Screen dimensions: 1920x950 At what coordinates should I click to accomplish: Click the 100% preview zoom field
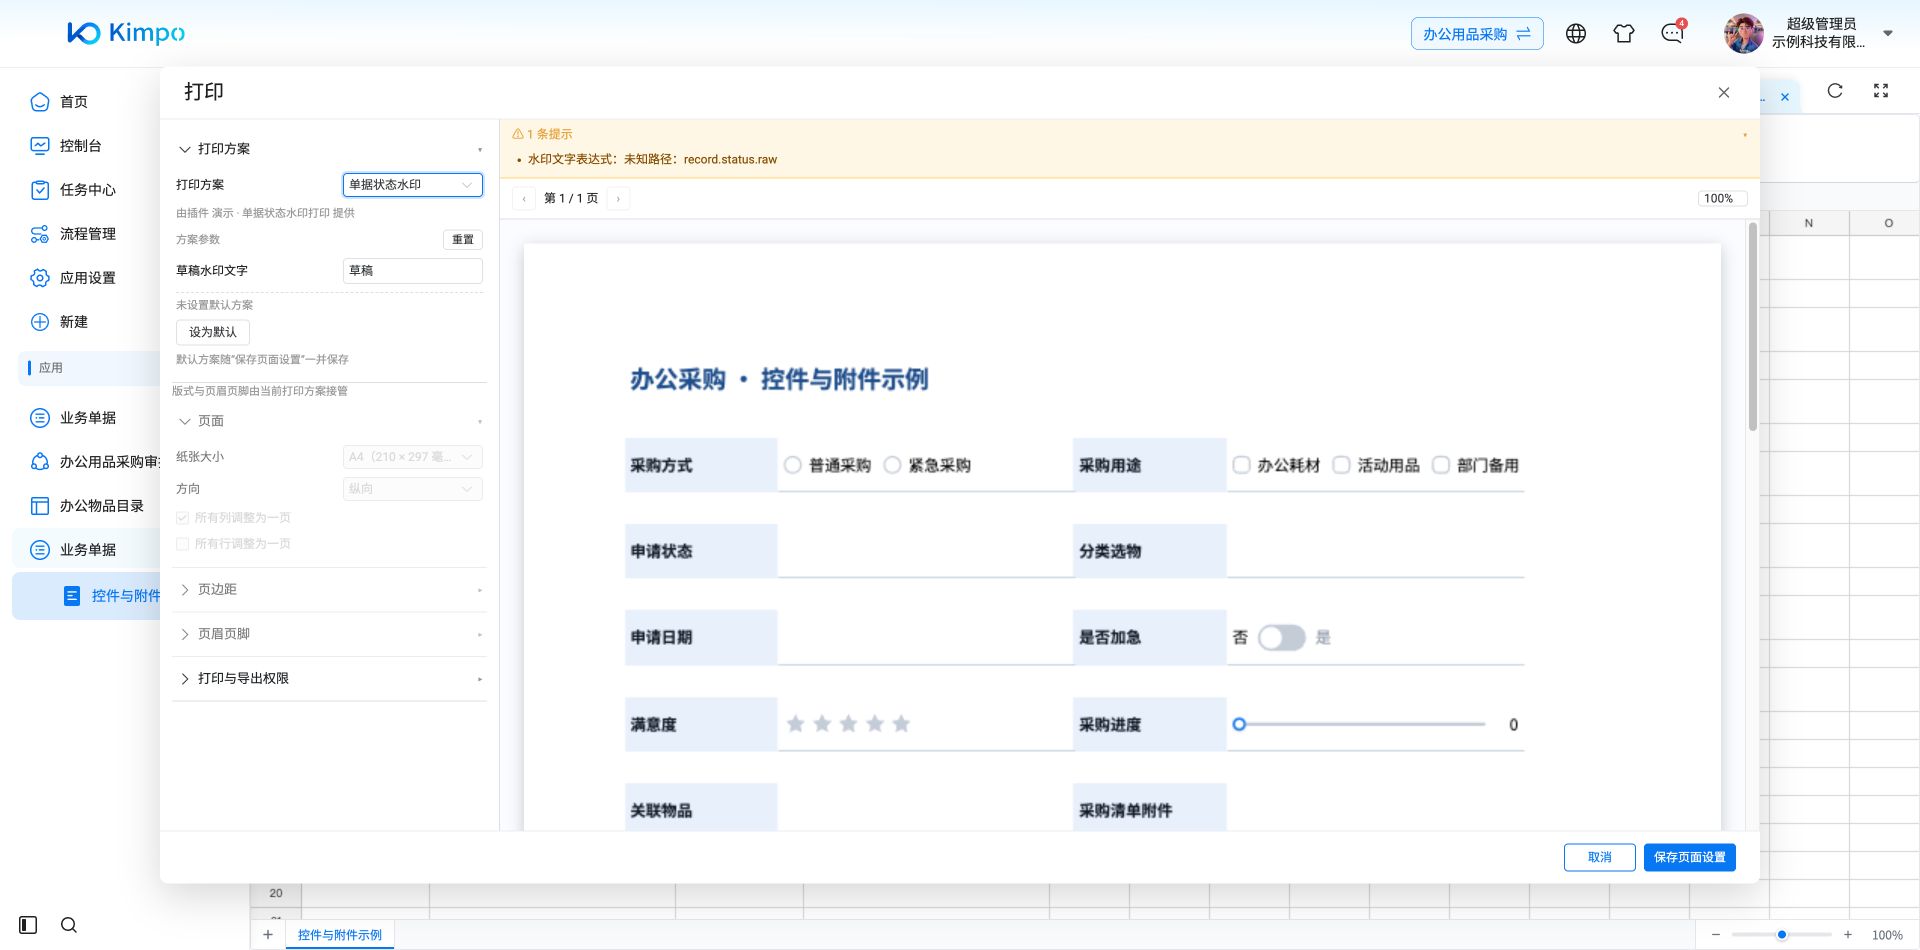pyautogui.click(x=1722, y=199)
